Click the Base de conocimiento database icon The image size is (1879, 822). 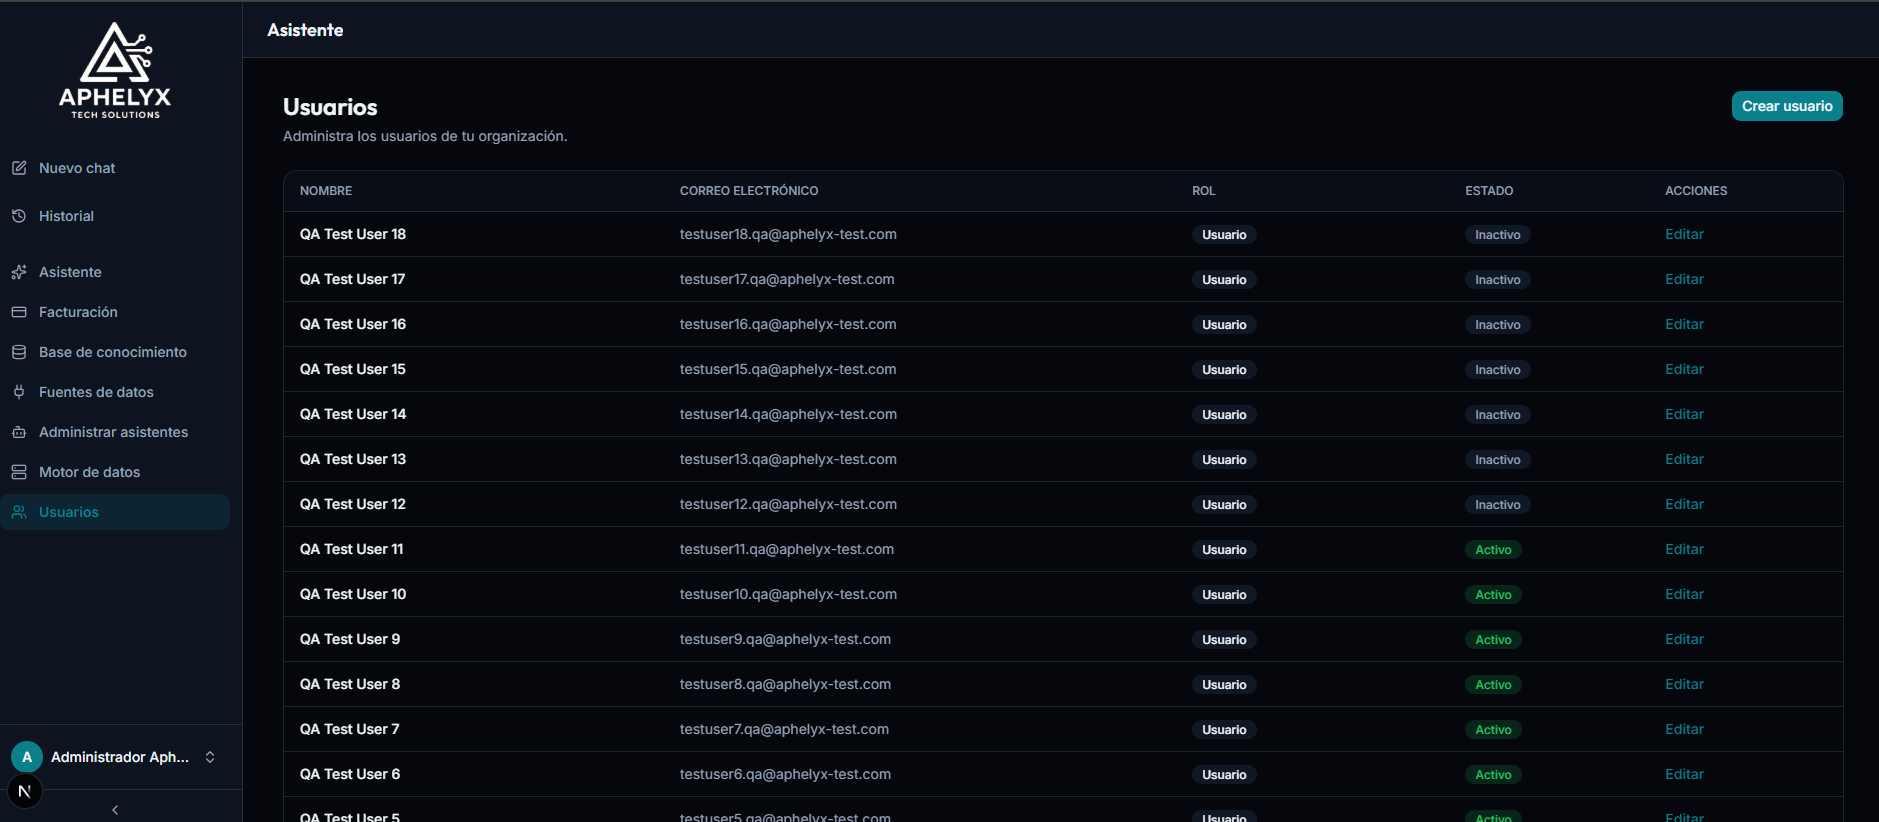(x=19, y=352)
